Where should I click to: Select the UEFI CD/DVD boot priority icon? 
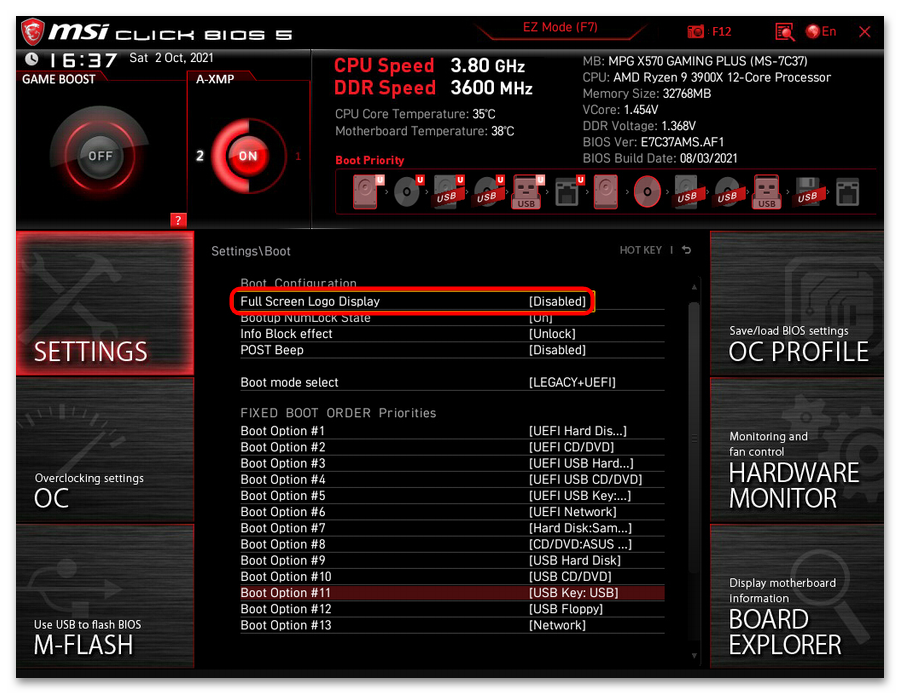407,192
